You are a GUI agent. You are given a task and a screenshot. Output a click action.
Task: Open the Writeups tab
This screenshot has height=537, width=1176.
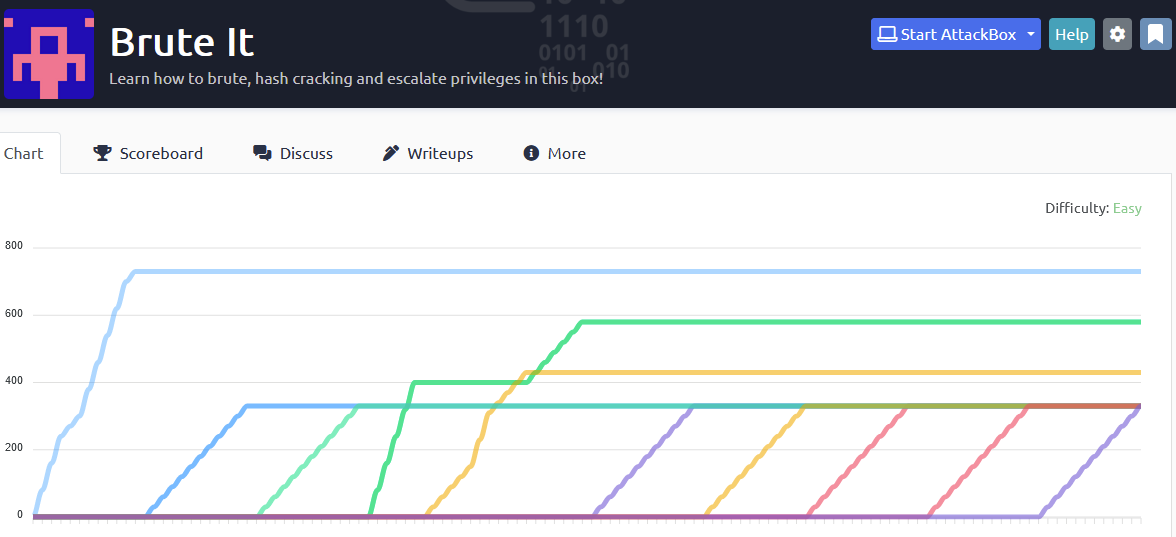pos(428,154)
